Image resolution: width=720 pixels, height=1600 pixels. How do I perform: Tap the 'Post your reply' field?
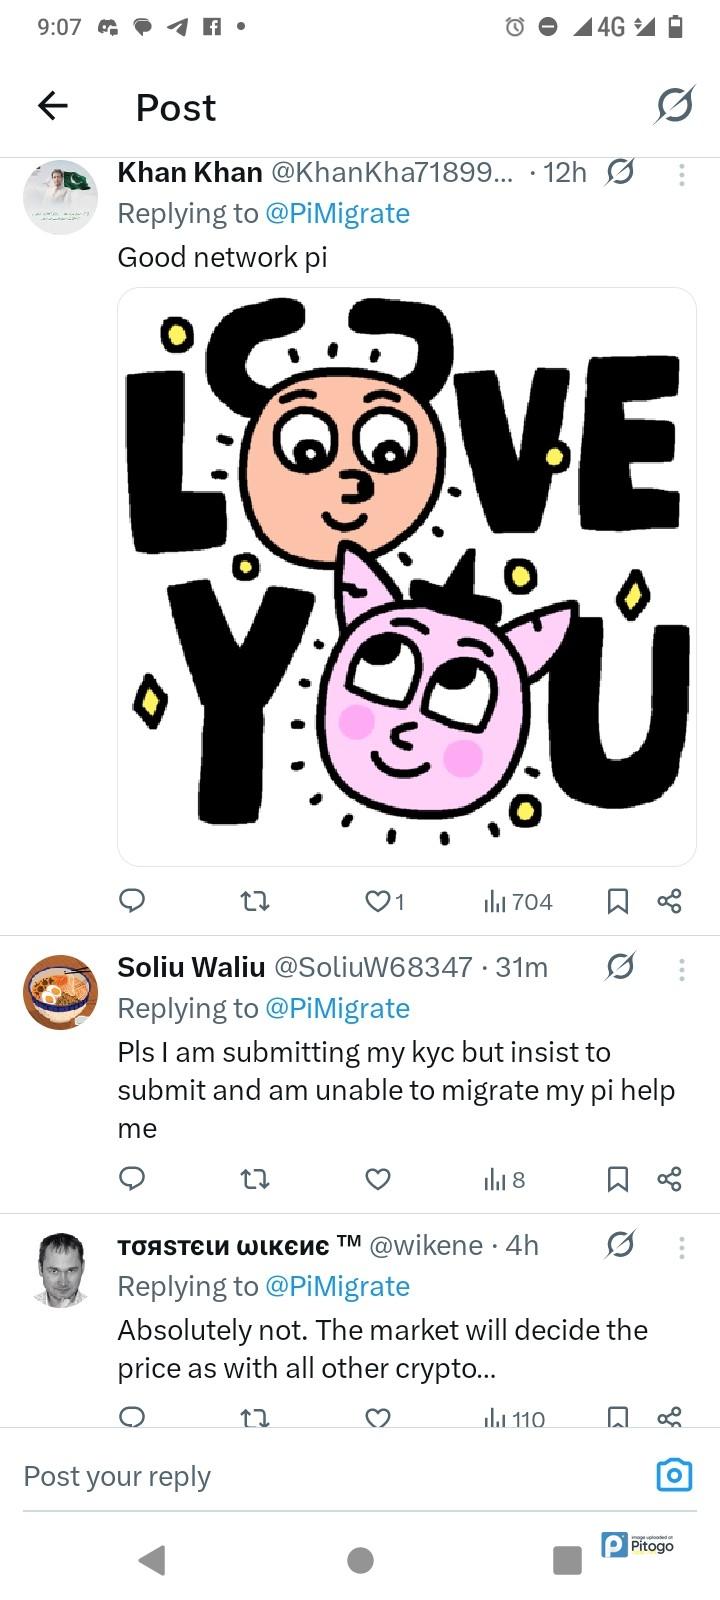[x=300, y=1477]
